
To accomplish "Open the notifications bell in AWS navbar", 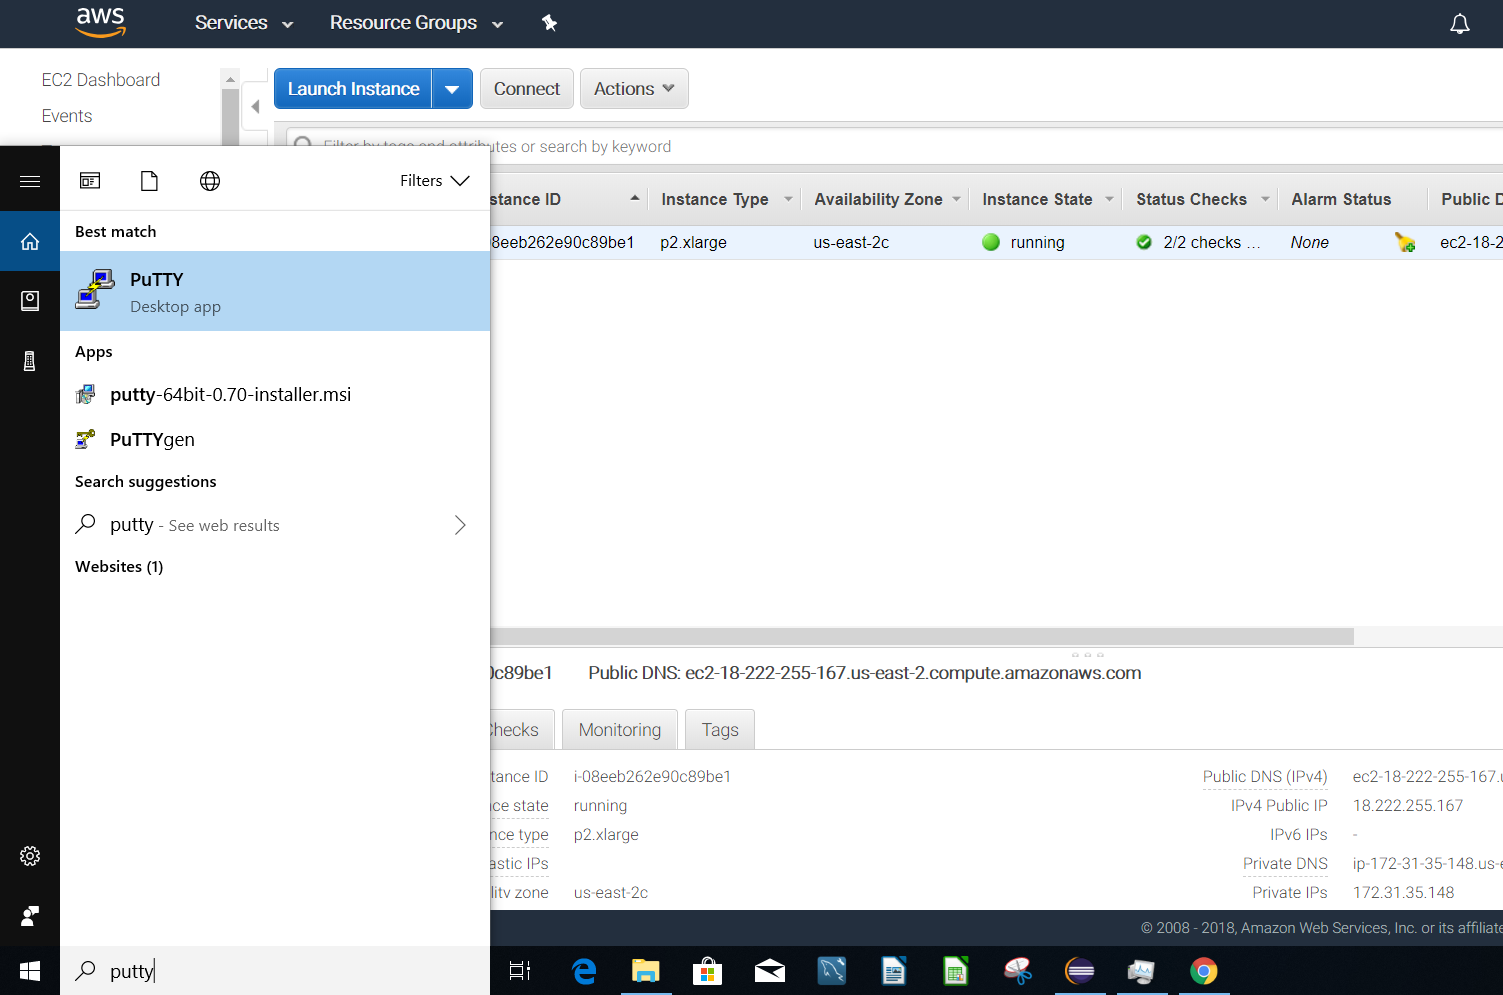I will (1459, 22).
